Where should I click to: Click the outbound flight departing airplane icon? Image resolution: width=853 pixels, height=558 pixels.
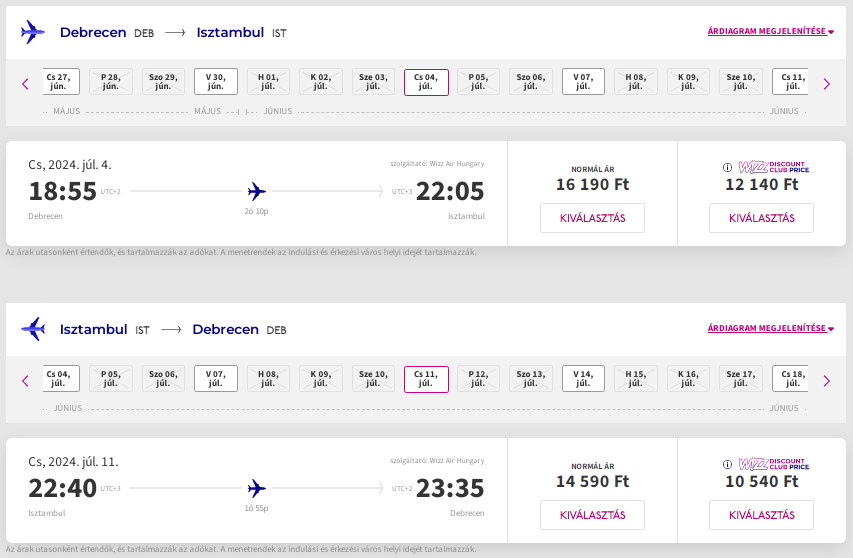[x=33, y=32]
